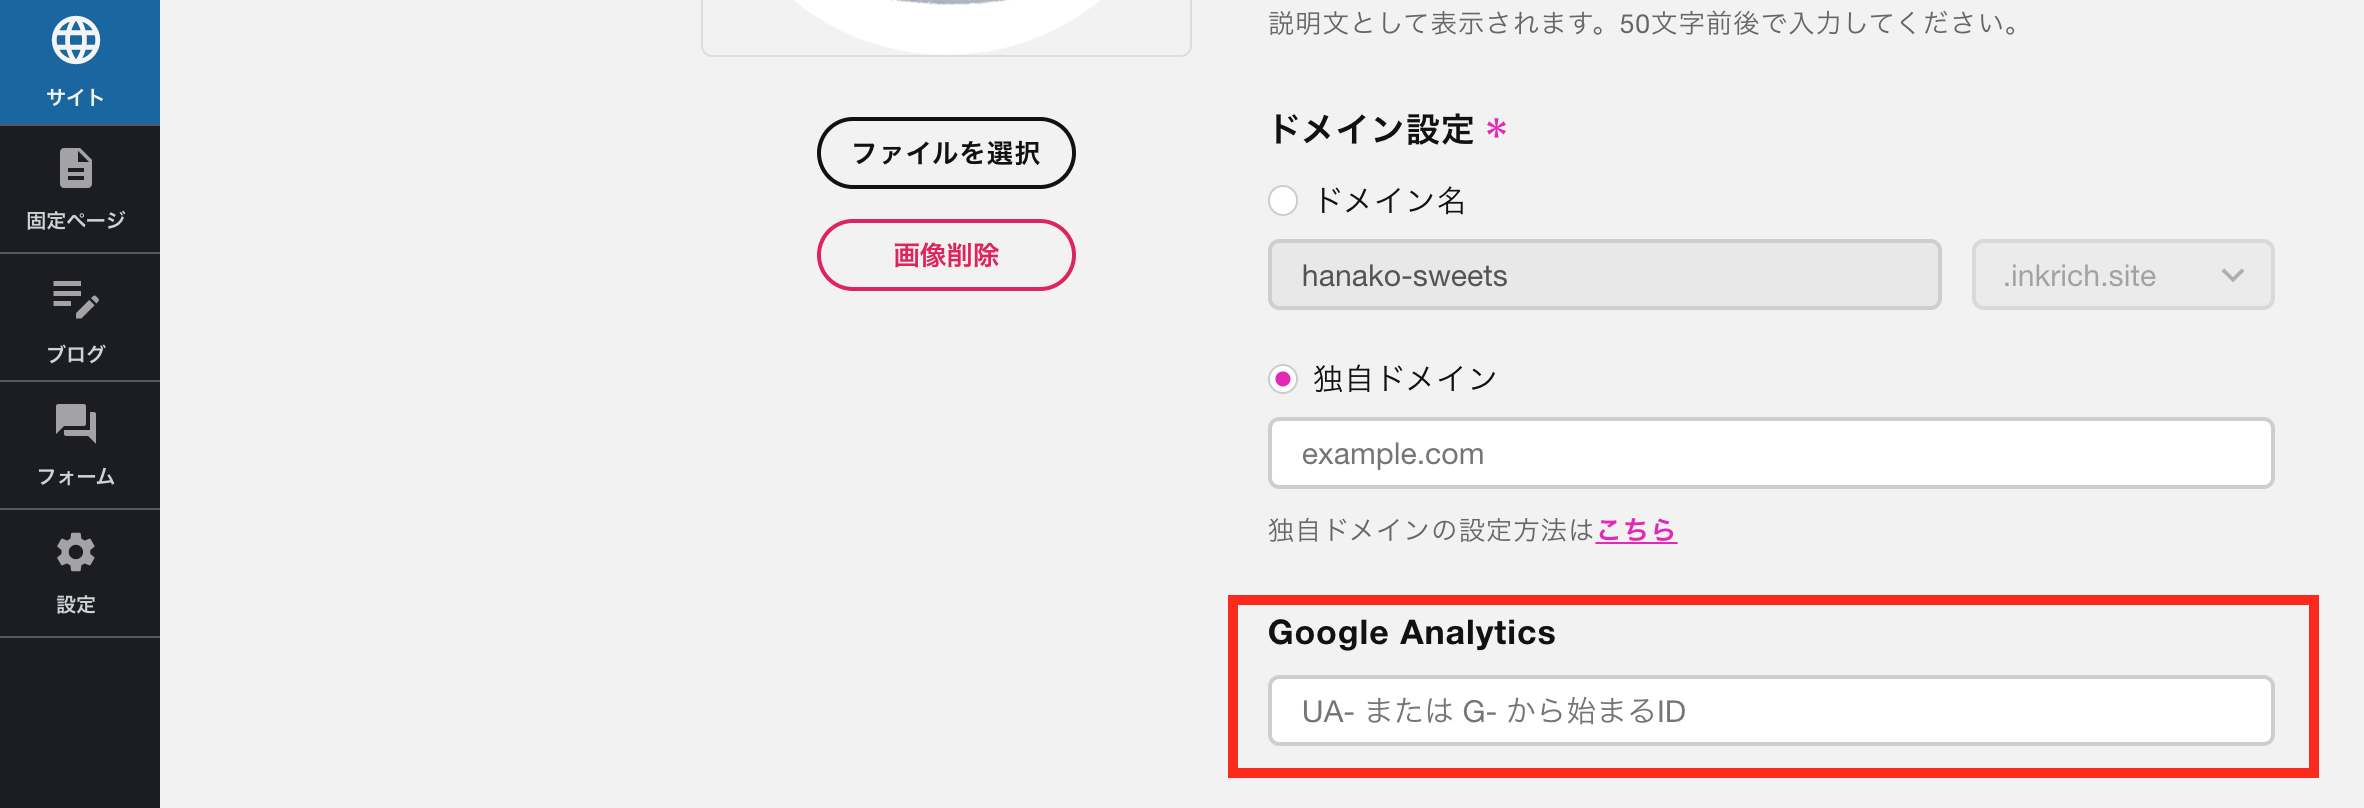This screenshot has width=2364, height=808.
Task: Open the 設定 gear icon
Action: click(x=76, y=552)
